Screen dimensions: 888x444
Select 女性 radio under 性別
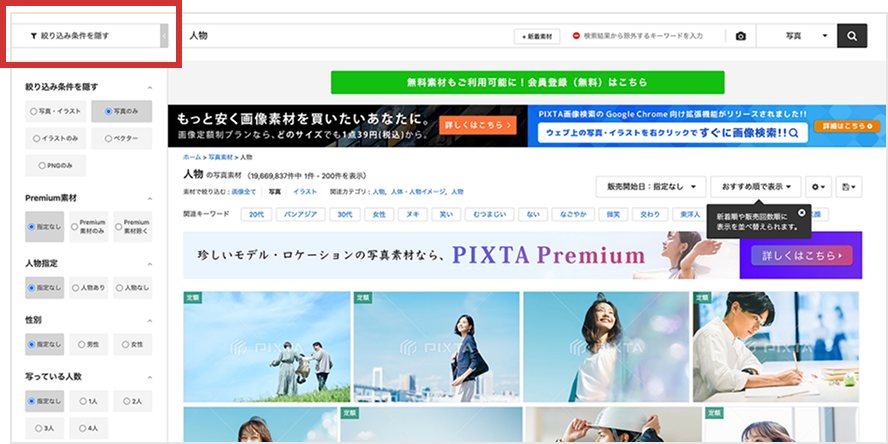point(133,344)
